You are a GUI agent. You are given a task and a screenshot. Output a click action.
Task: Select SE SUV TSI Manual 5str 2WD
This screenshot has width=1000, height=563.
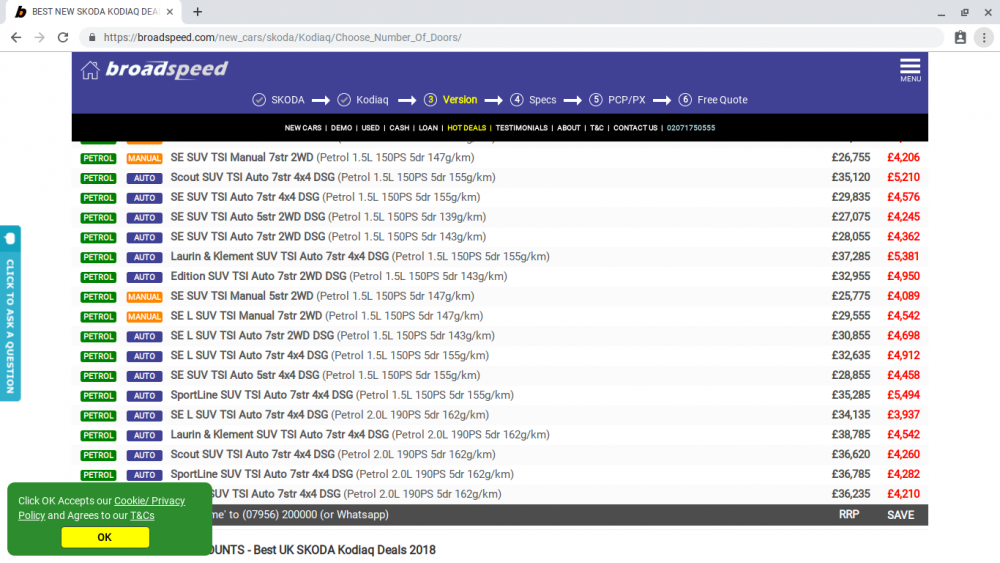point(322,296)
